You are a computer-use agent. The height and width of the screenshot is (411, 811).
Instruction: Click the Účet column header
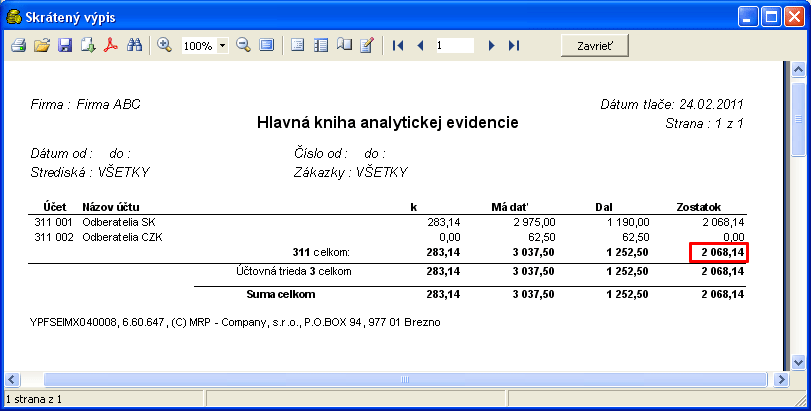pos(55,207)
